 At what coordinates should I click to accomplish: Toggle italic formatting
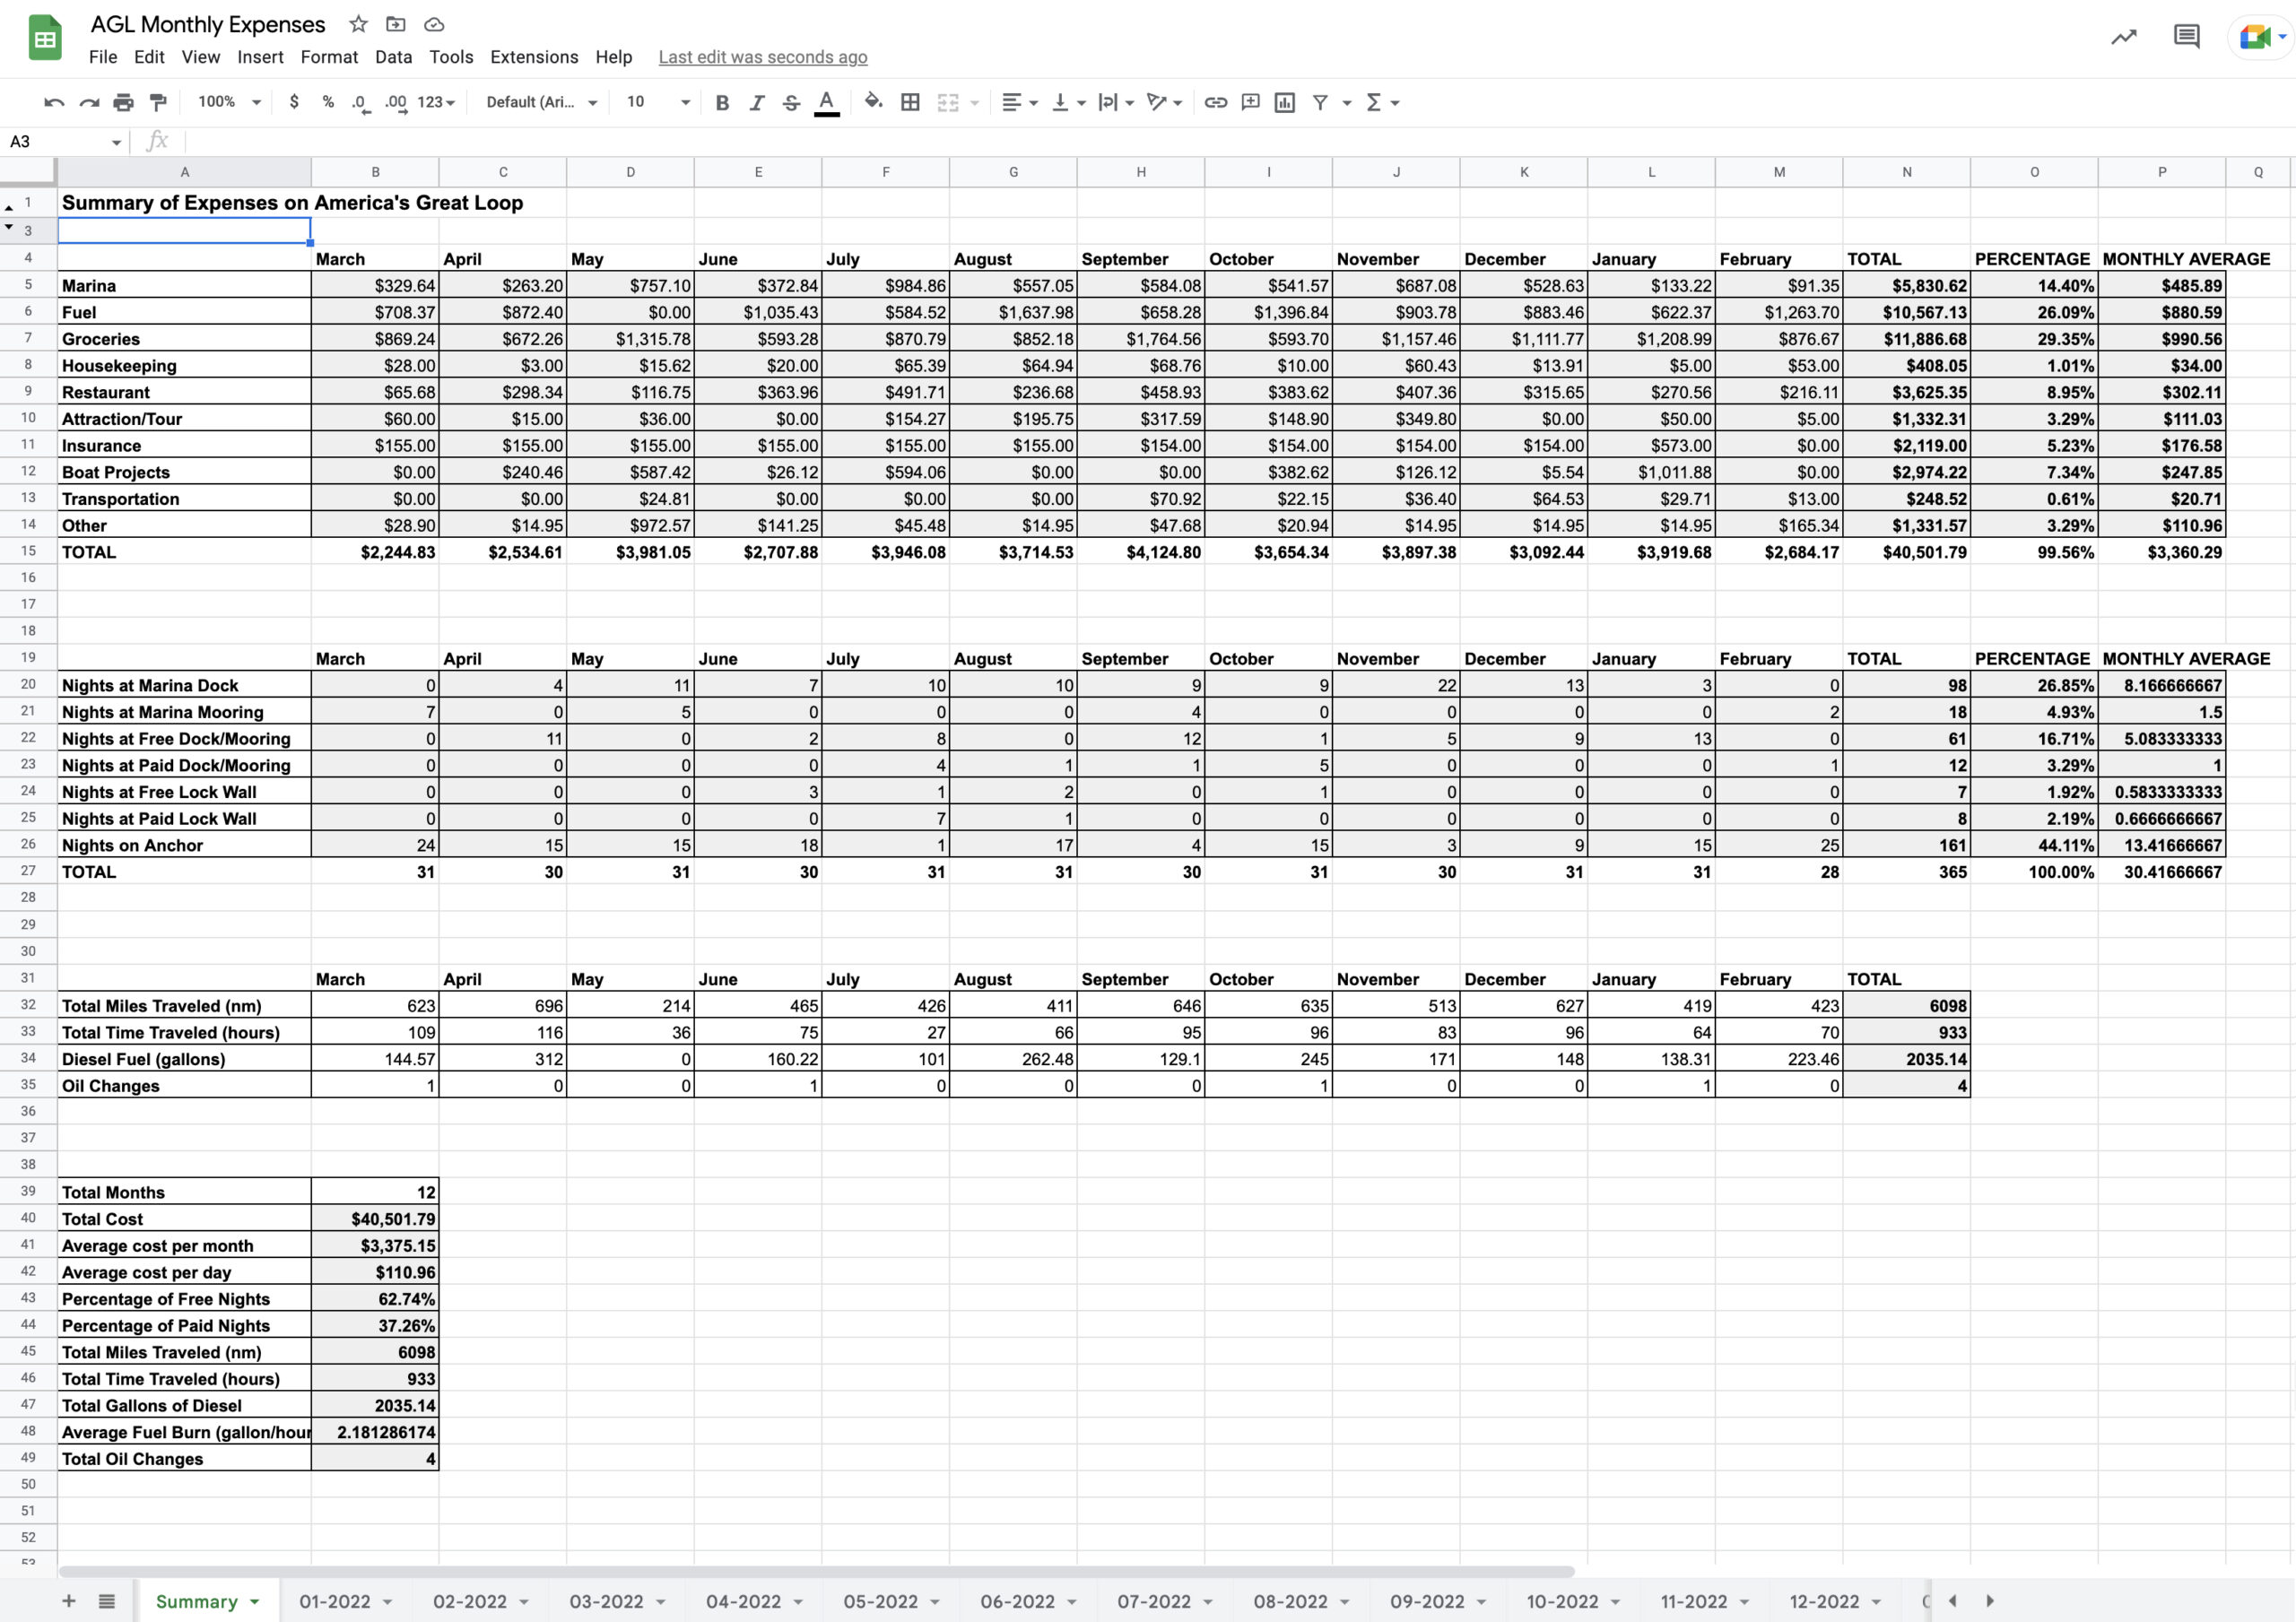click(x=757, y=102)
